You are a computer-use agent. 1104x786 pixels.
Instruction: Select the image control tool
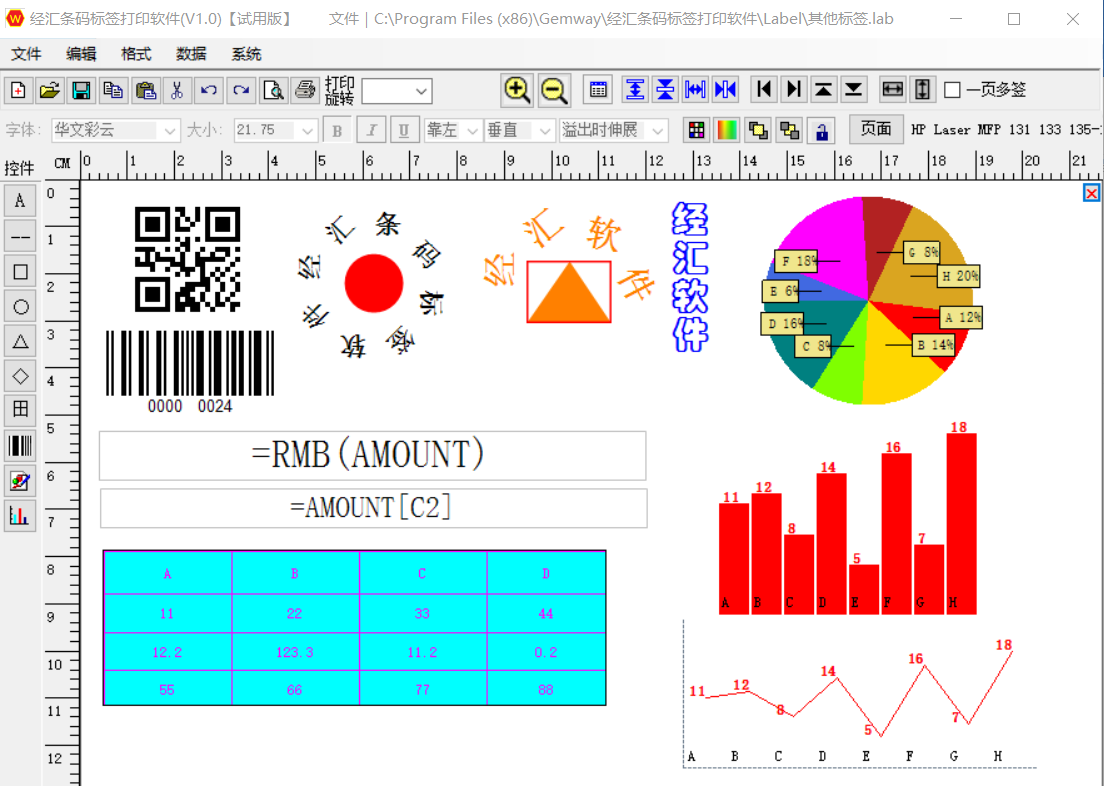click(20, 482)
